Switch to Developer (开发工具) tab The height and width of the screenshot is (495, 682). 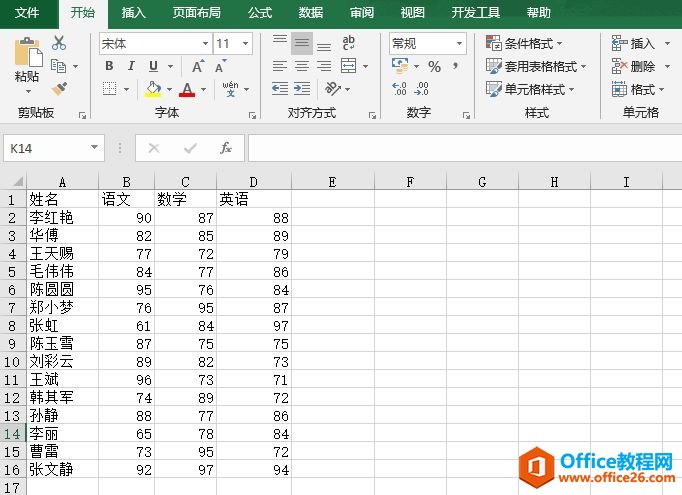point(475,13)
